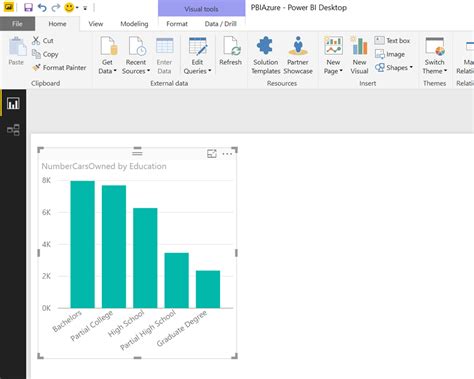Viewport: 474px width, 379px height.
Task: Click the chart title NumberCarsOwned by Education
Action: coord(104,166)
